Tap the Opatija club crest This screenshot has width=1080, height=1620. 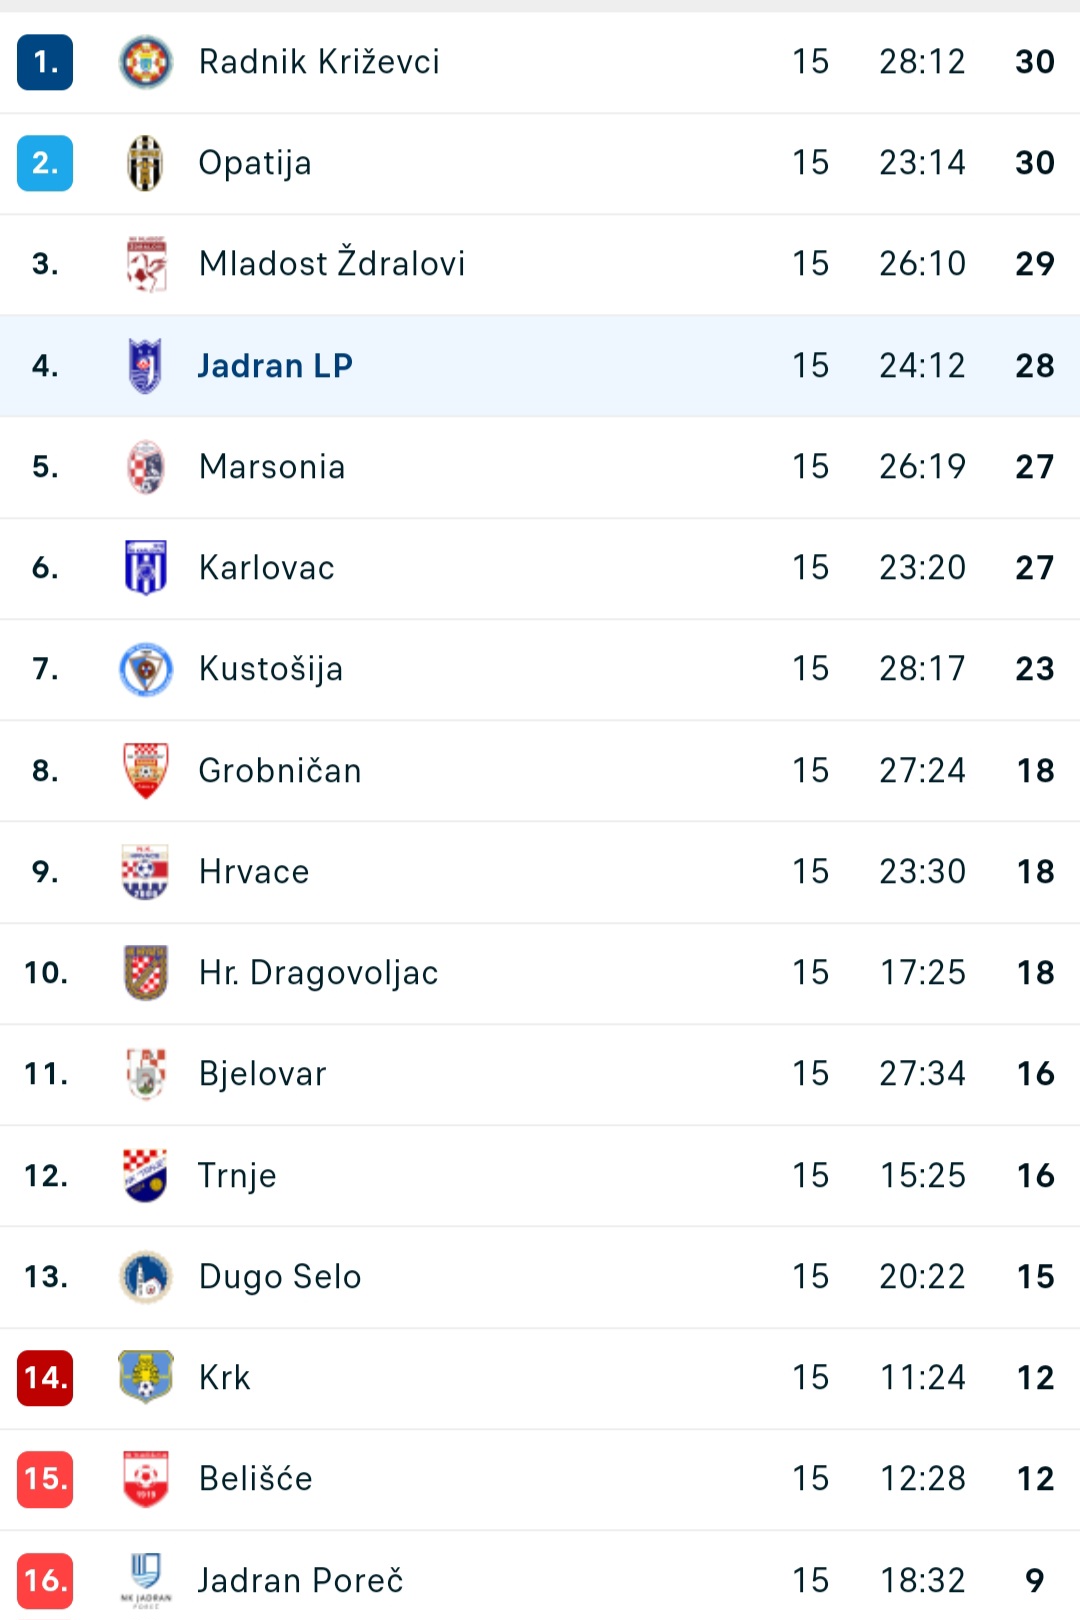(x=146, y=163)
